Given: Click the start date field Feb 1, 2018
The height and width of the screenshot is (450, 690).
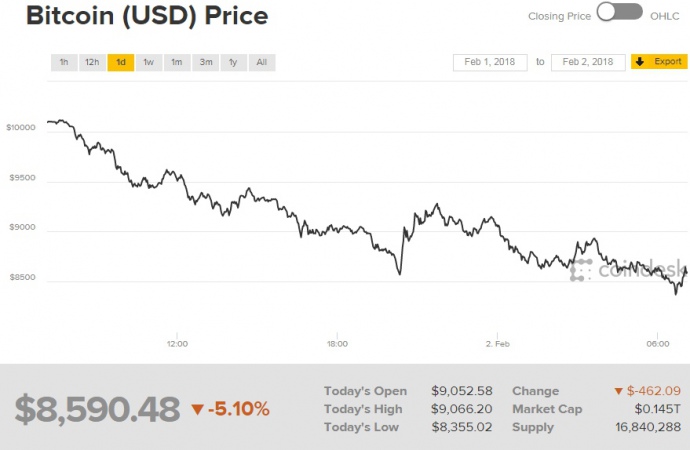Looking at the screenshot, I should coord(490,62).
